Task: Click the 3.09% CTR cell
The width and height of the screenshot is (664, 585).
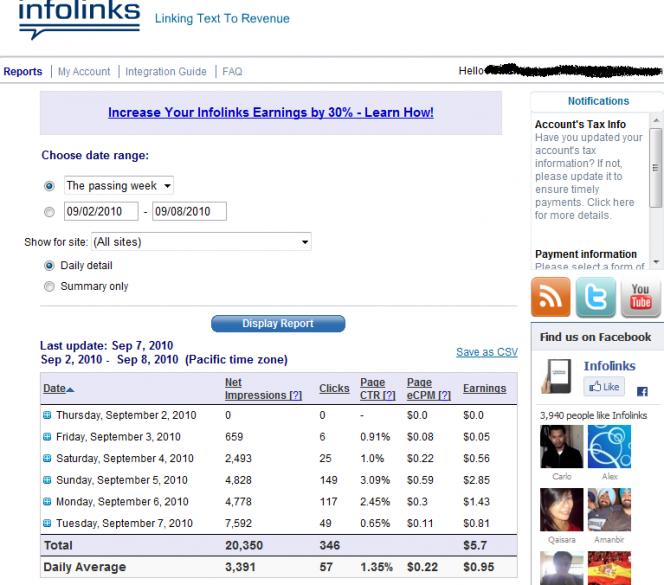Action: point(375,480)
